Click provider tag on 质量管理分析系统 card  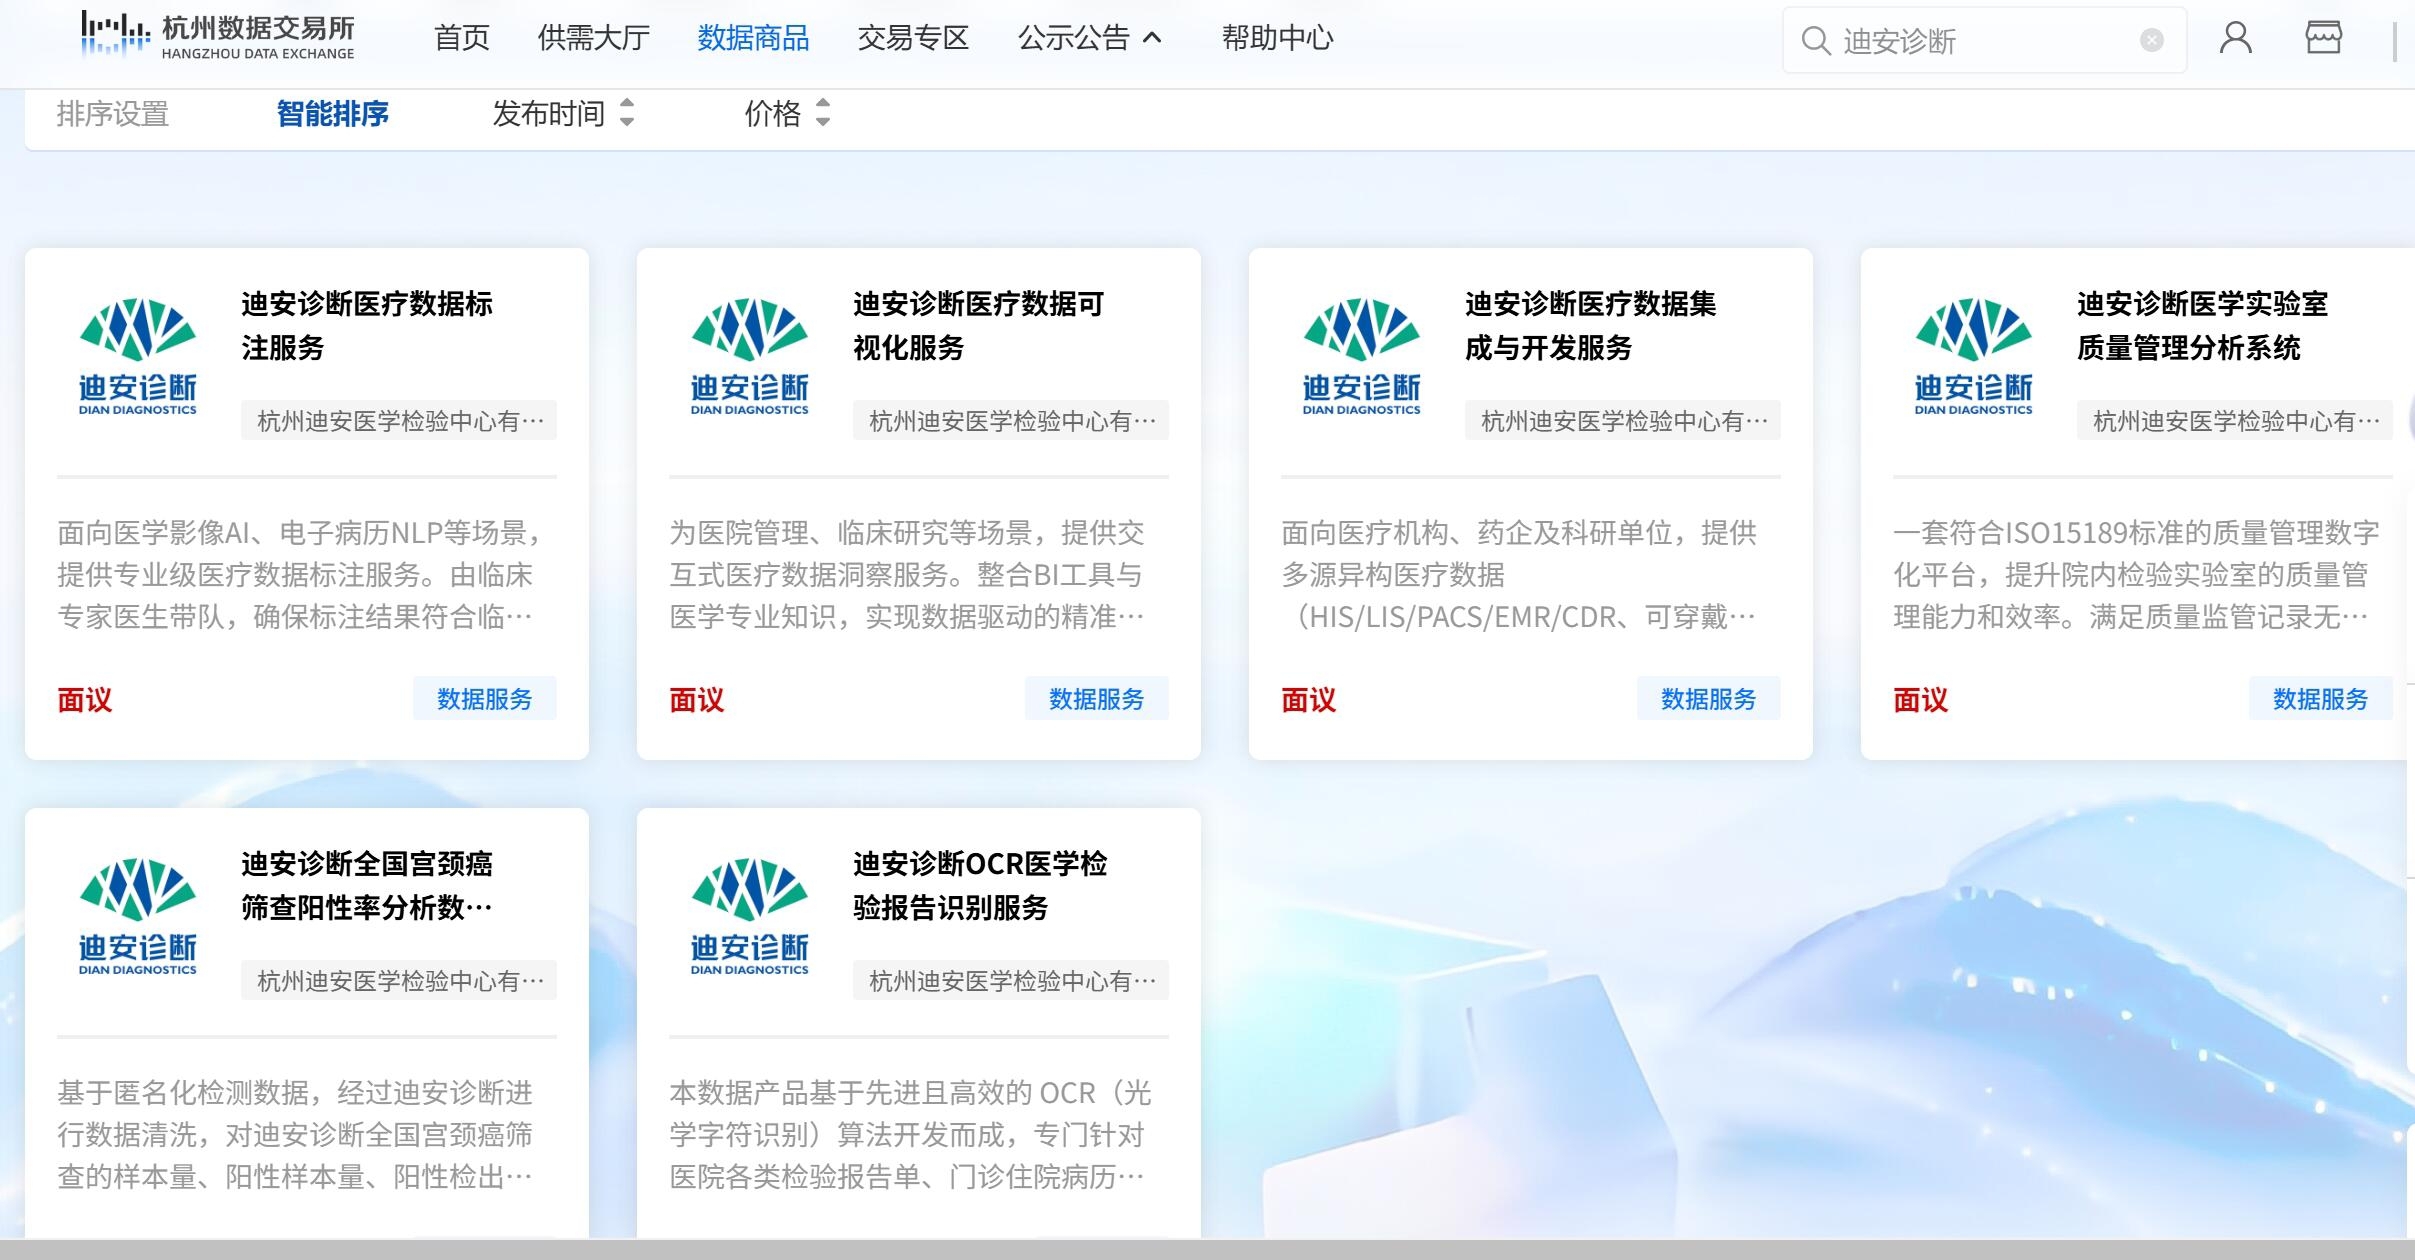tap(2235, 421)
